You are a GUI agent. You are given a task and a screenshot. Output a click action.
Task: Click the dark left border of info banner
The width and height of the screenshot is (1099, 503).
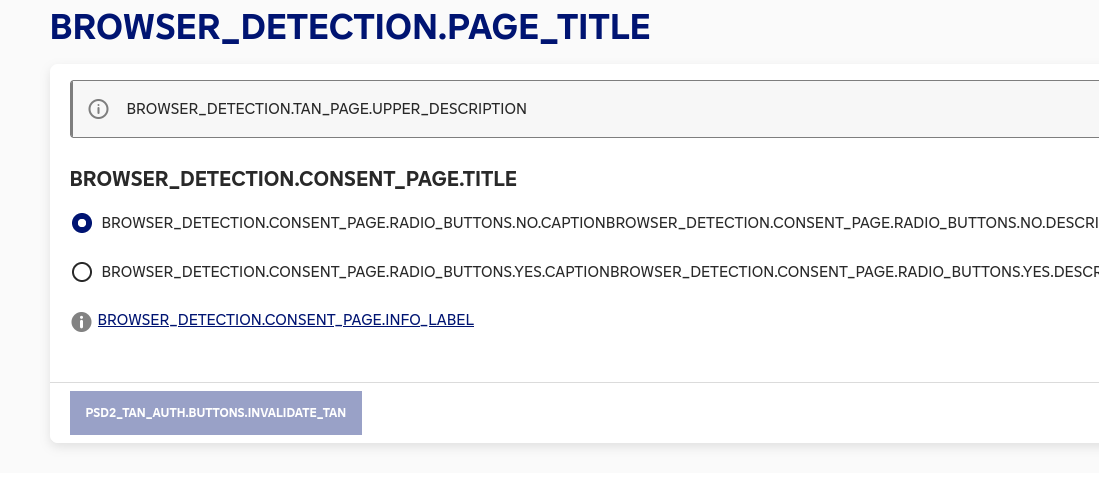coord(71,109)
